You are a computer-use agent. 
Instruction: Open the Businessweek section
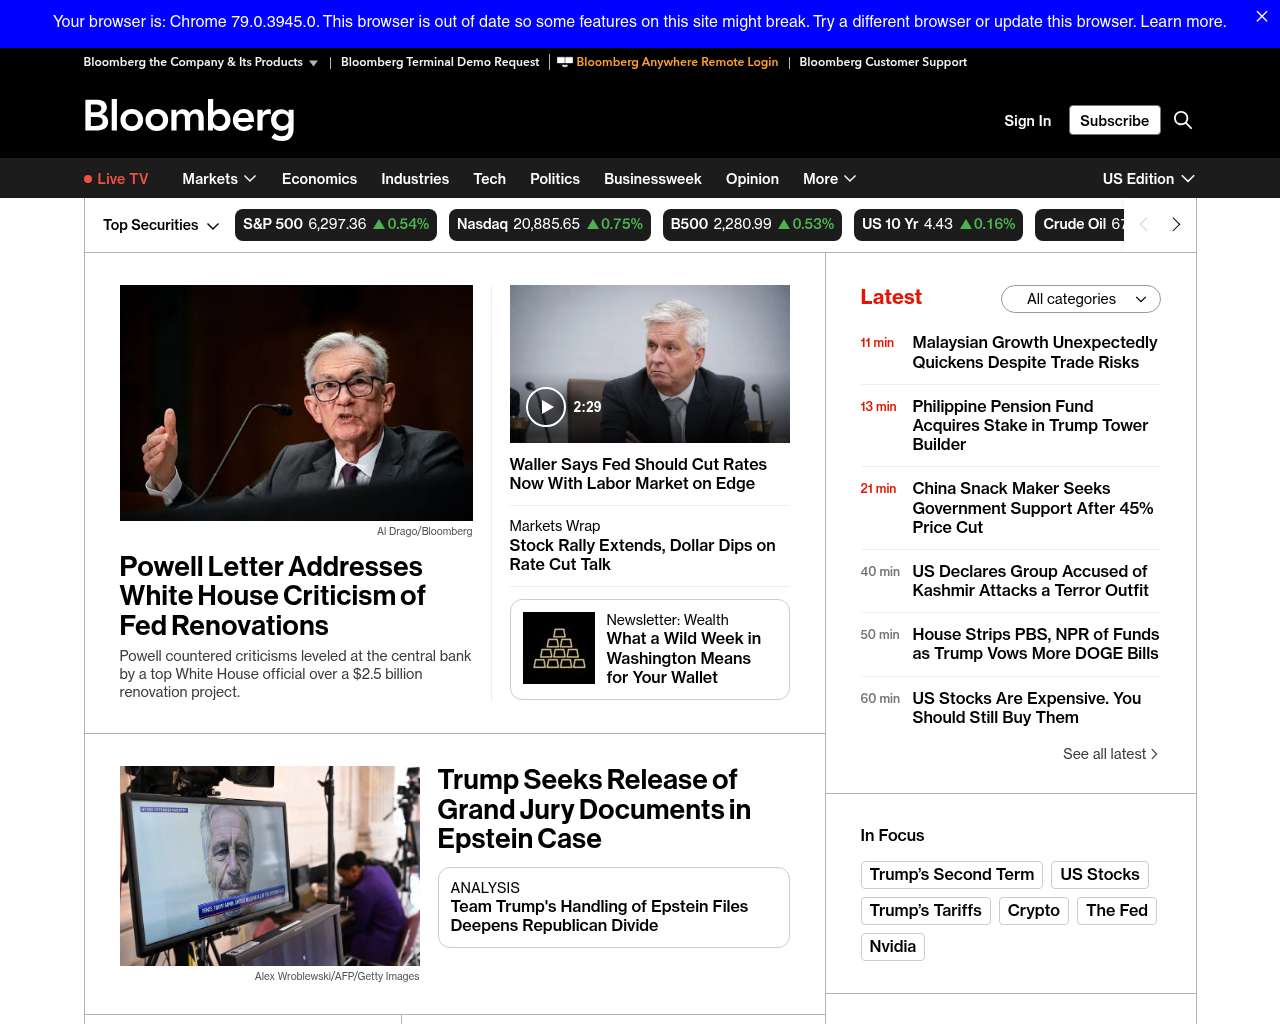click(652, 179)
